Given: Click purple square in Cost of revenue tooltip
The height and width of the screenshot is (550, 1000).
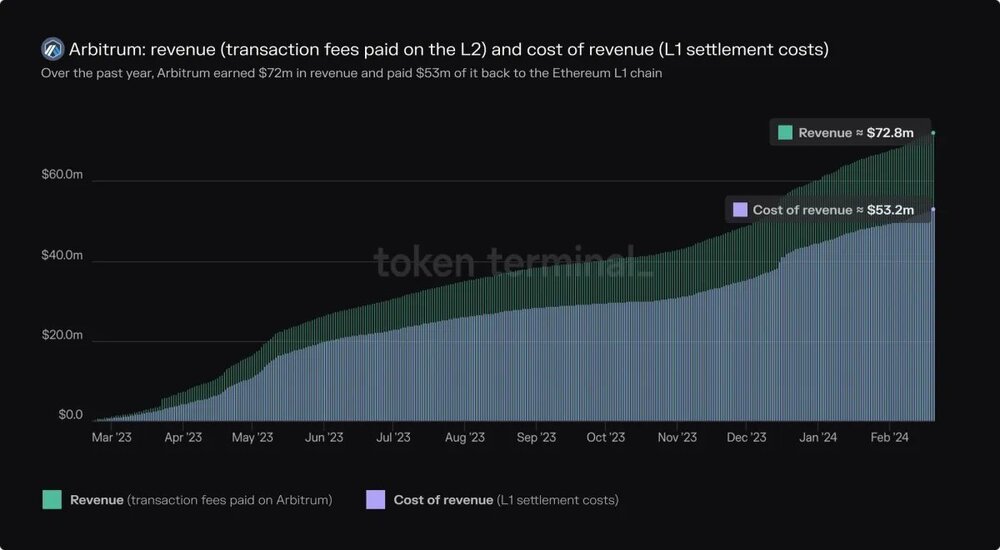Looking at the screenshot, I should pyautogui.click(x=740, y=210).
